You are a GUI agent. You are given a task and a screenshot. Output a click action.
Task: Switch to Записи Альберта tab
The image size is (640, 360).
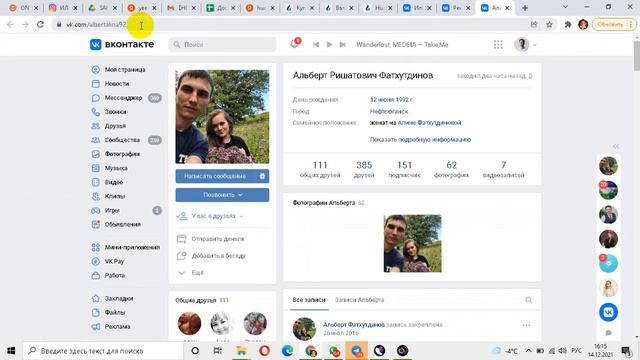(x=359, y=300)
